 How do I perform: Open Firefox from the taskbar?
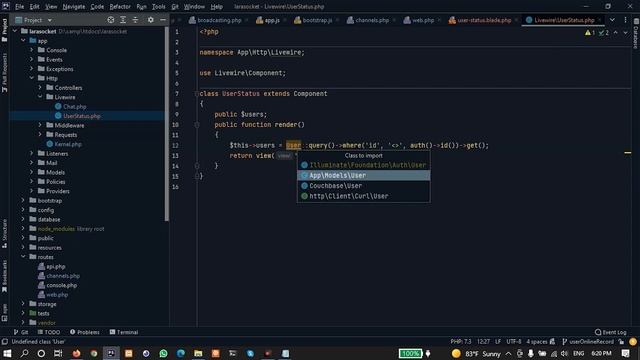pyautogui.click(x=76, y=353)
